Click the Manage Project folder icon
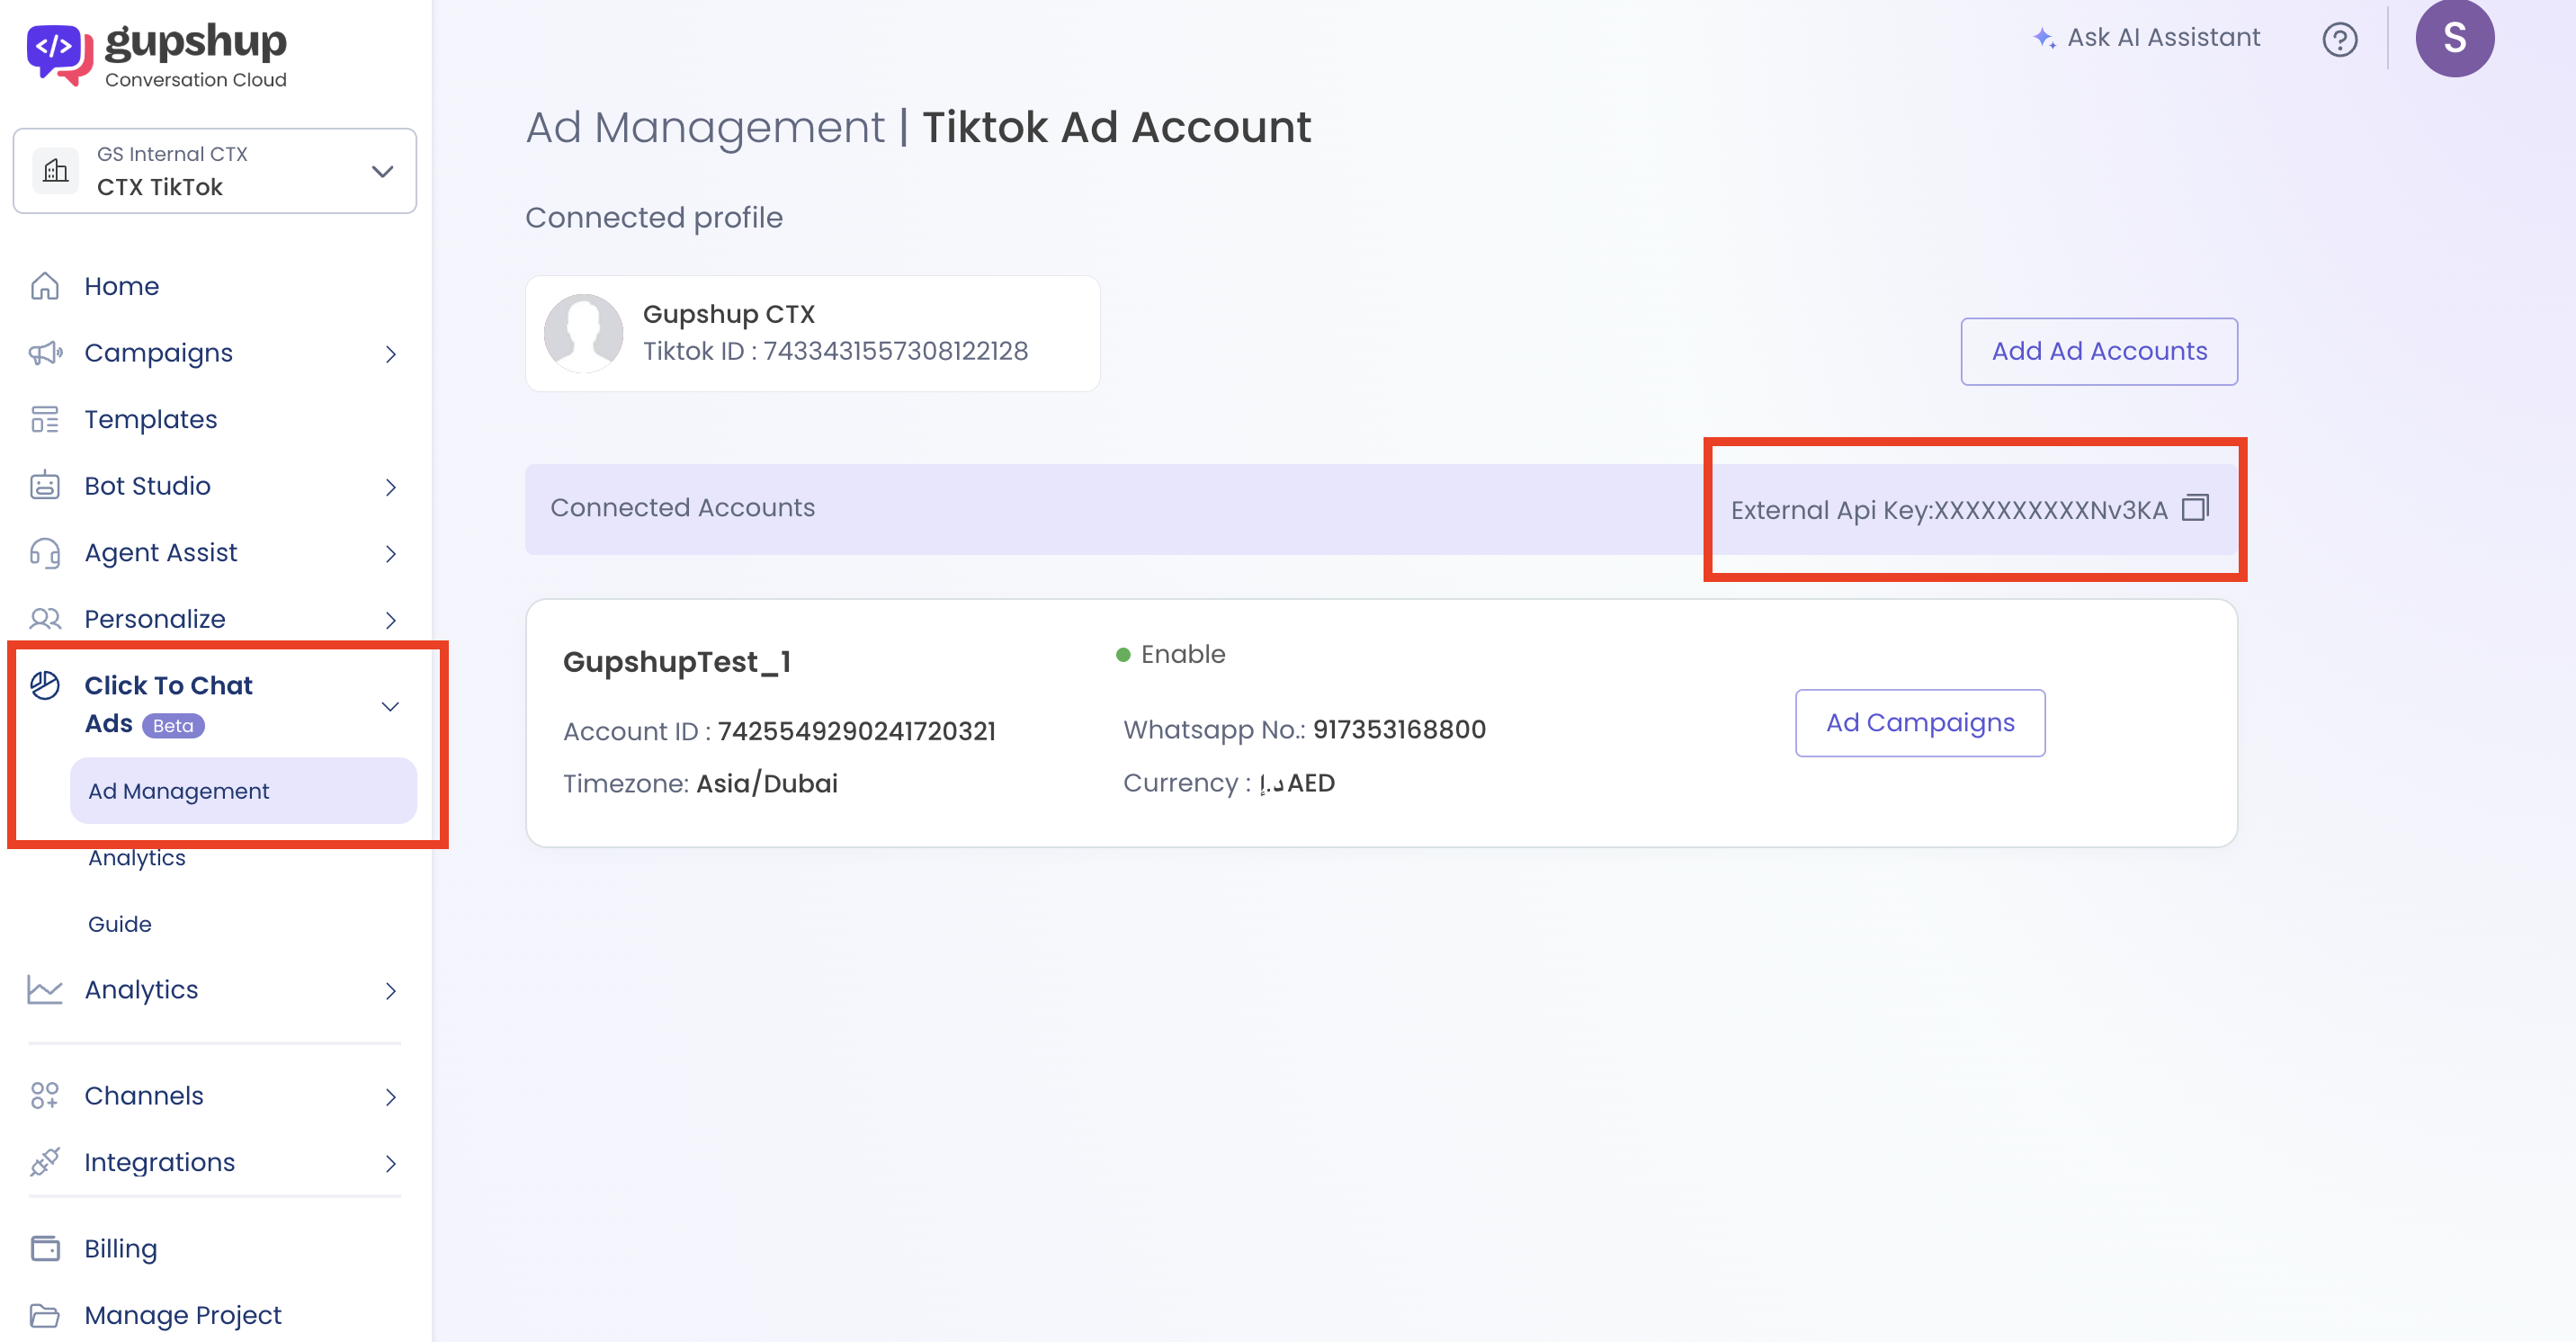Viewport: 2576px width, 1342px height. coord(45,1314)
